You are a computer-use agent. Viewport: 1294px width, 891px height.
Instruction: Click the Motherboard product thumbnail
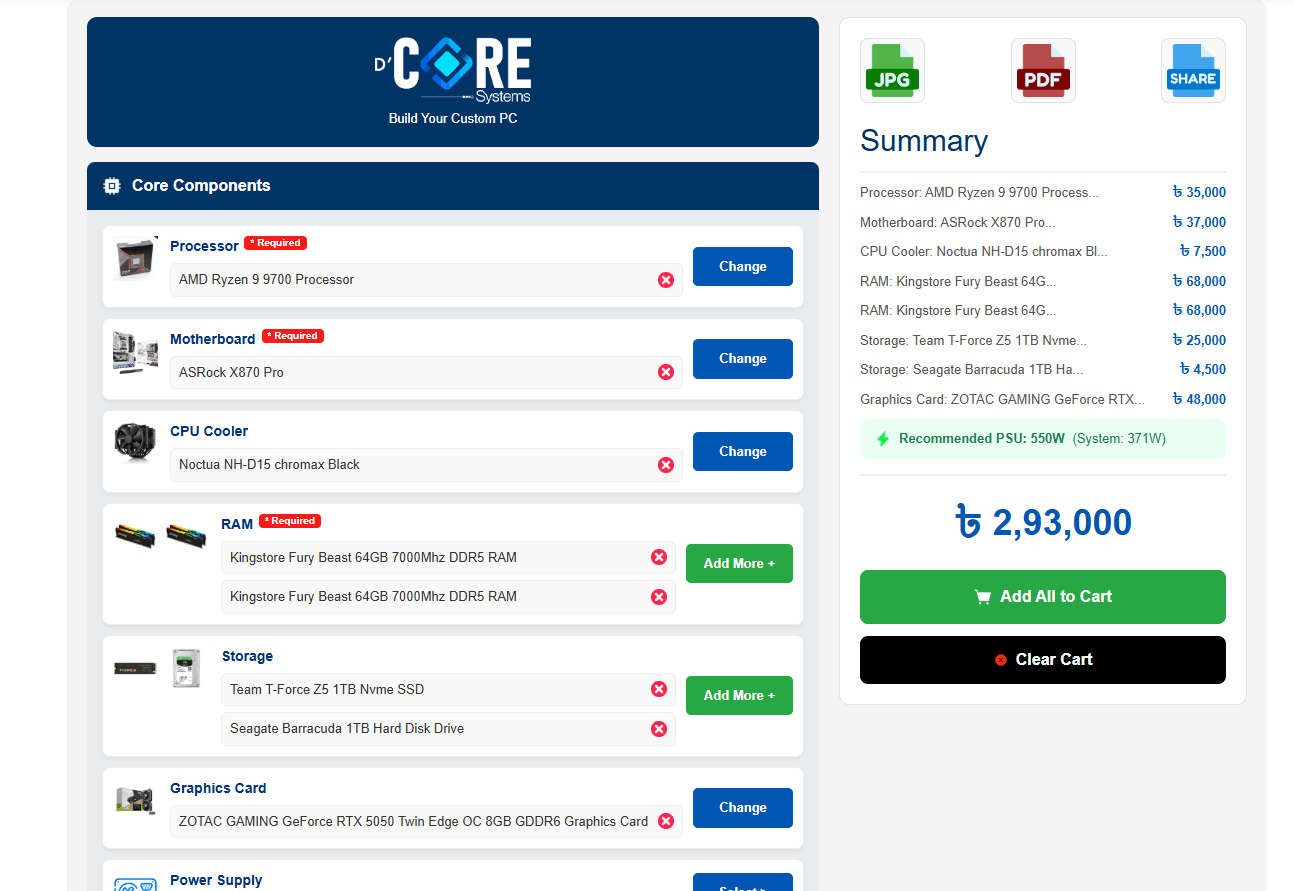pos(135,352)
